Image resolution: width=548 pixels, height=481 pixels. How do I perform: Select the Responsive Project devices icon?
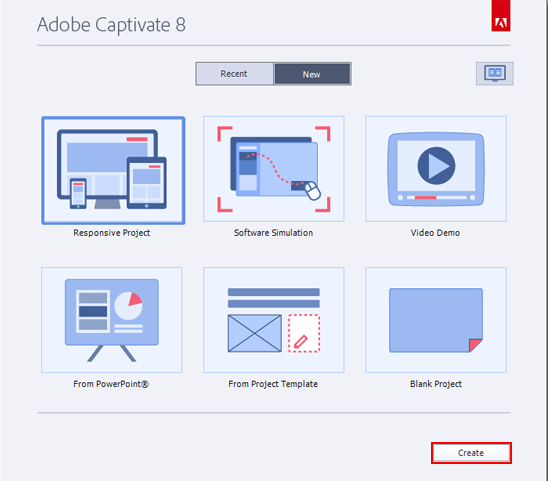click(x=113, y=170)
